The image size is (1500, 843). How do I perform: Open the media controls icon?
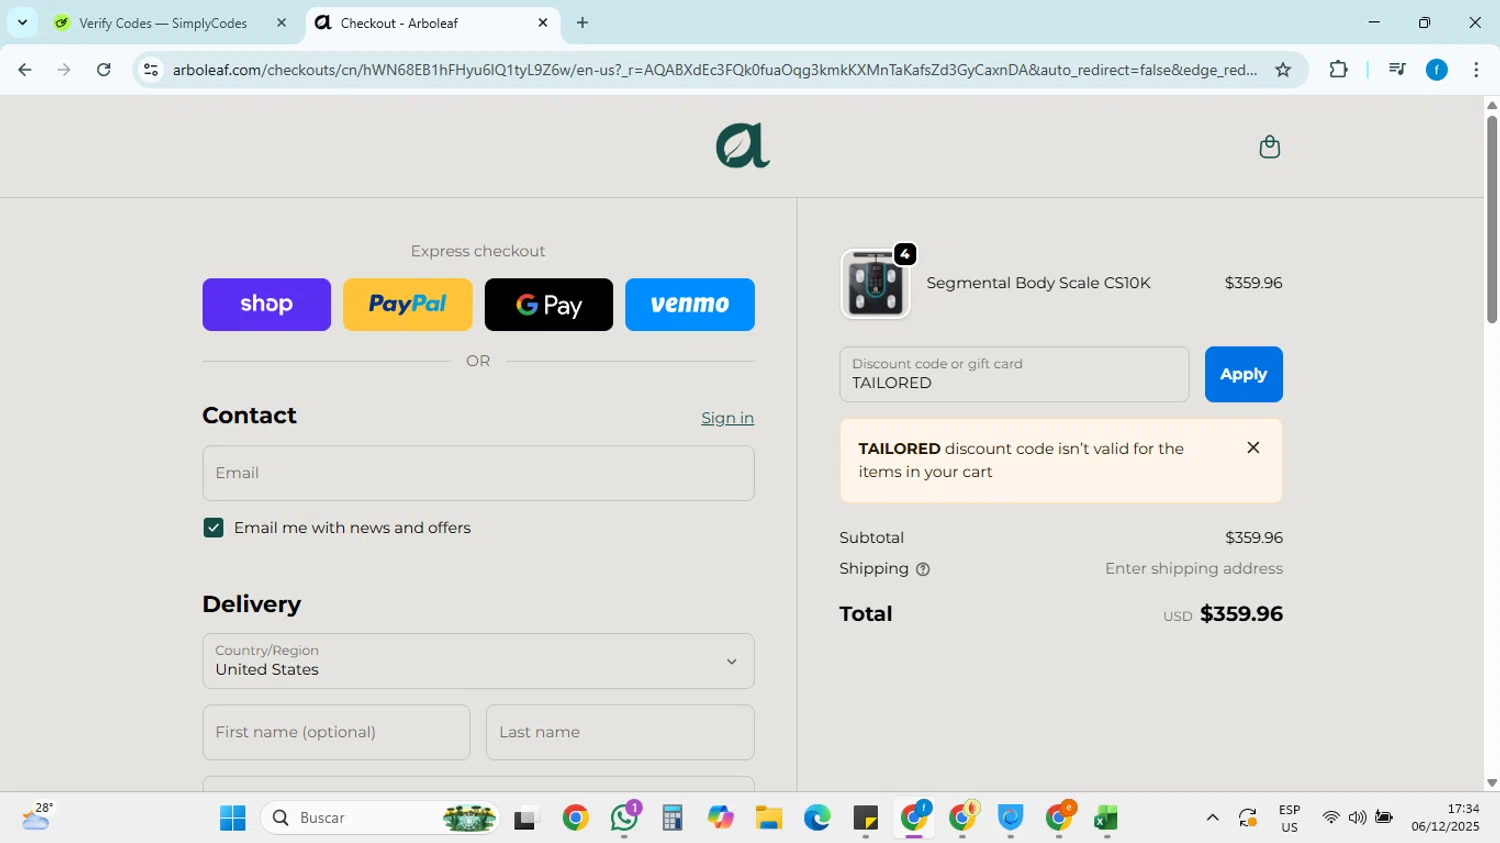(1397, 70)
